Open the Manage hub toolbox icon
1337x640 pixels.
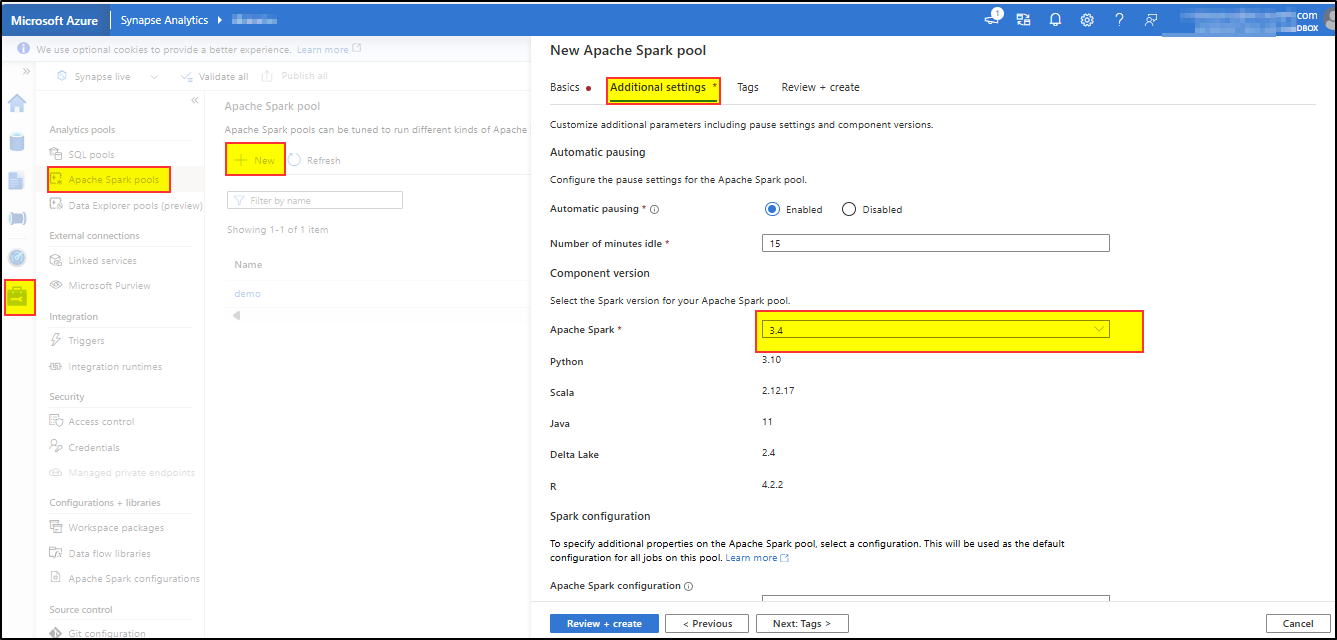point(19,297)
